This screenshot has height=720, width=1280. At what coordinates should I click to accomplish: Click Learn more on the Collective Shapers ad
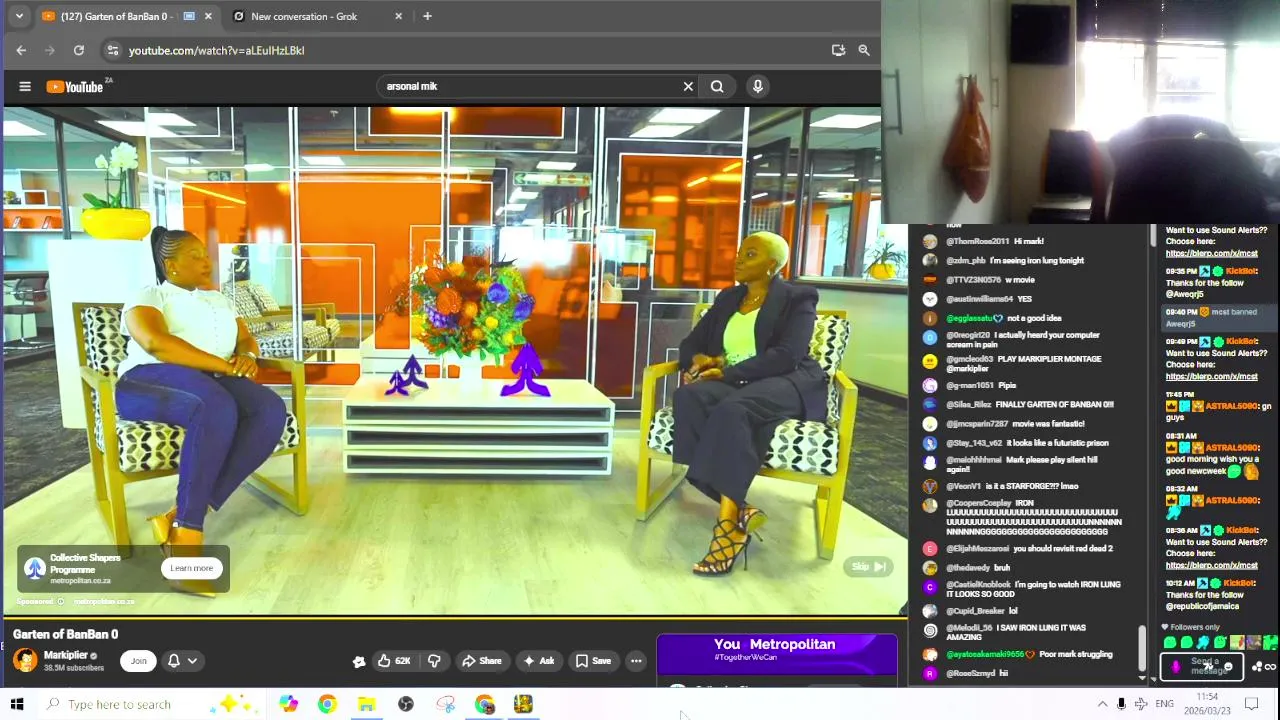pos(191,568)
